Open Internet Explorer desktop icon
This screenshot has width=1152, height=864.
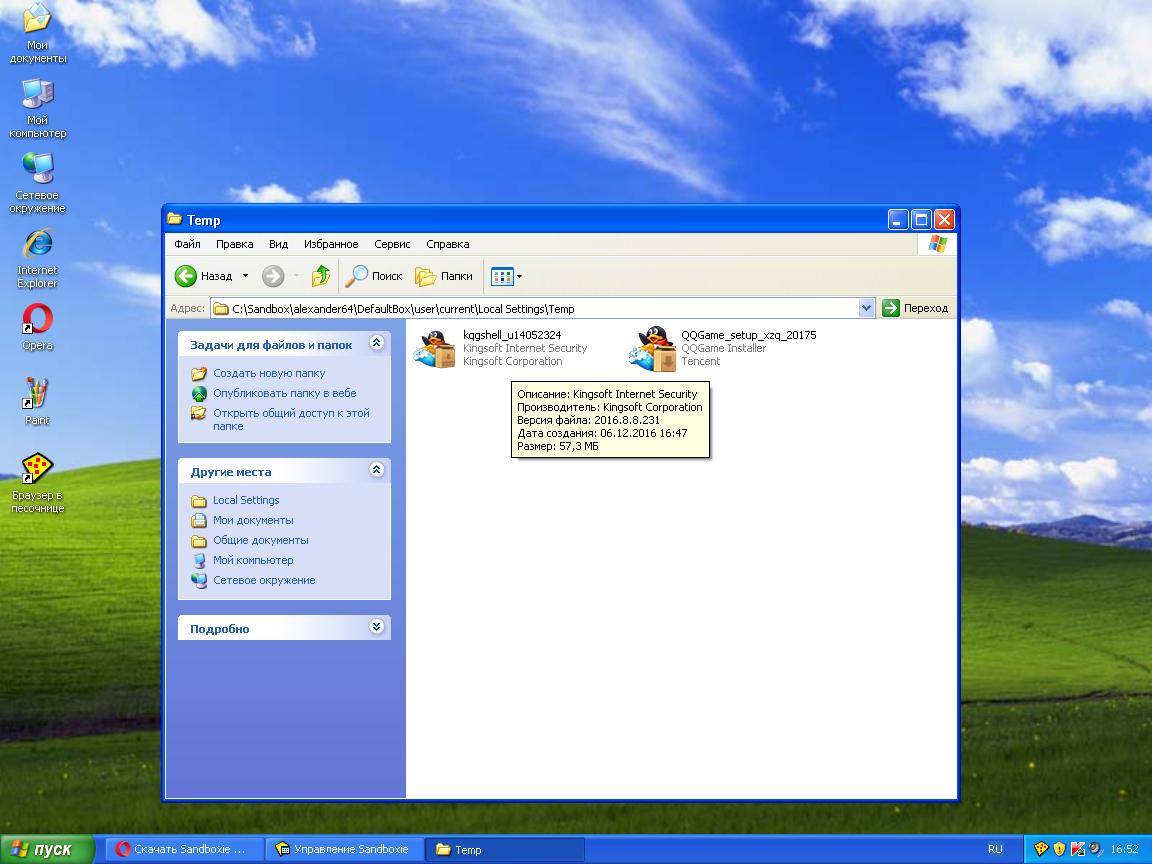(37, 245)
